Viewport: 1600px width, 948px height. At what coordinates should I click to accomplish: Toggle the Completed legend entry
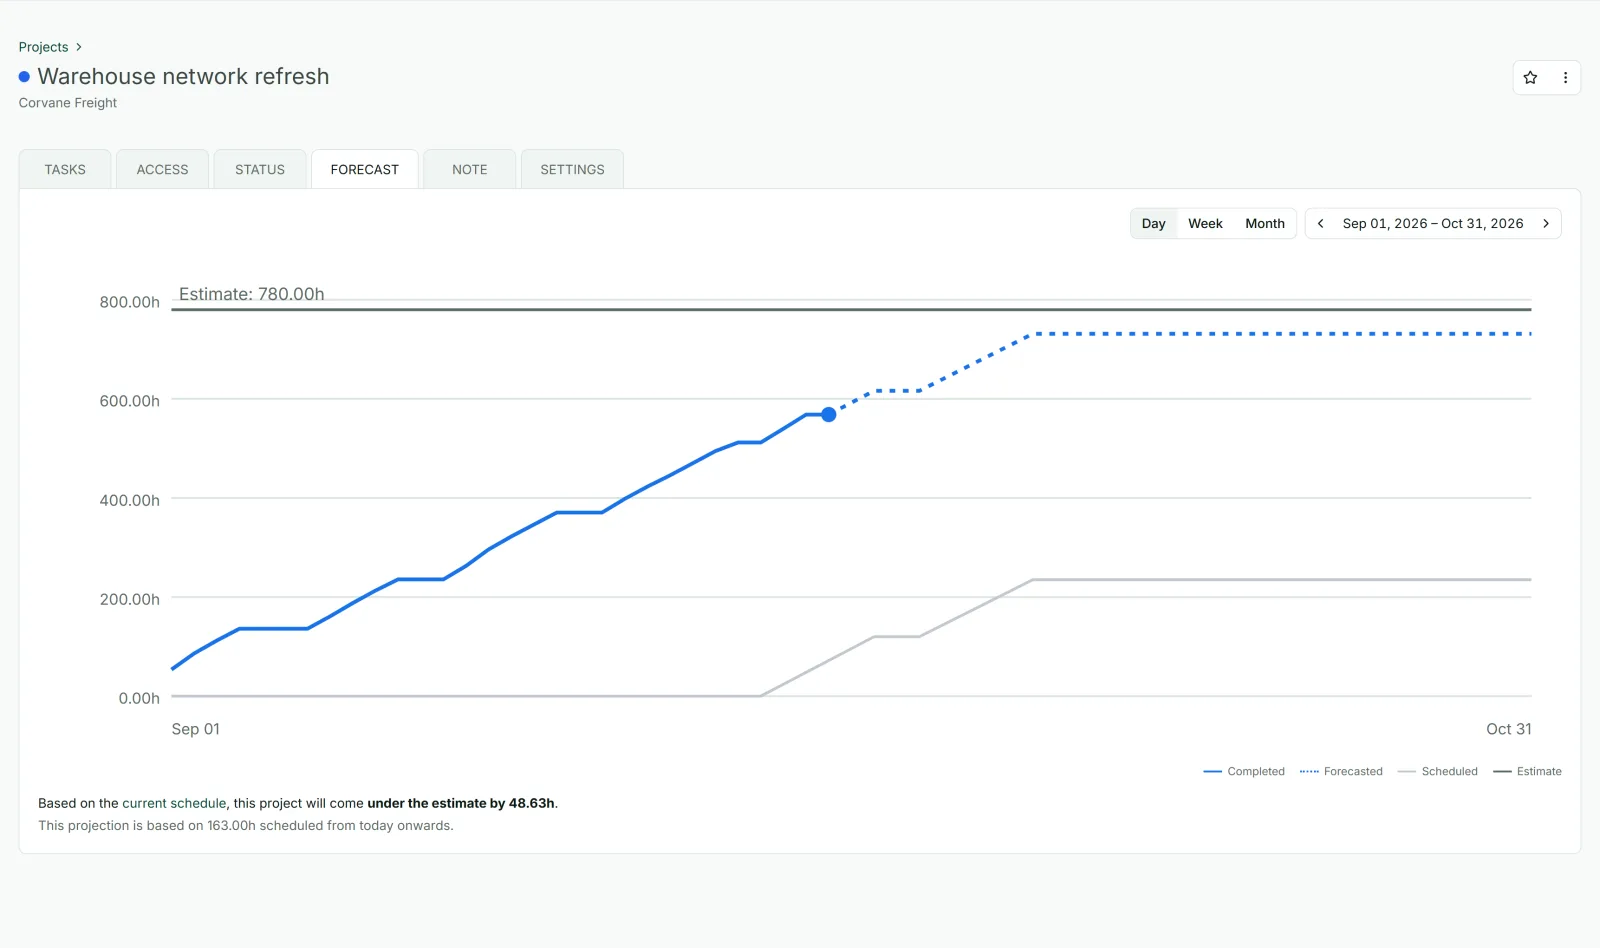(x=1244, y=771)
